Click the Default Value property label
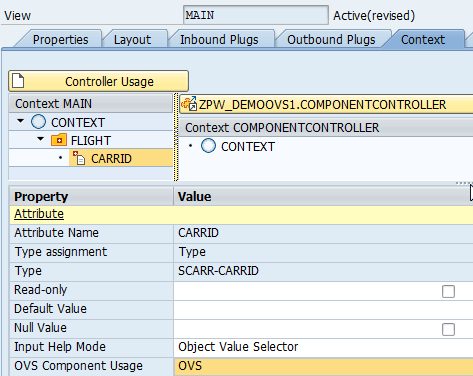This screenshot has width=473, height=376. click(50, 309)
